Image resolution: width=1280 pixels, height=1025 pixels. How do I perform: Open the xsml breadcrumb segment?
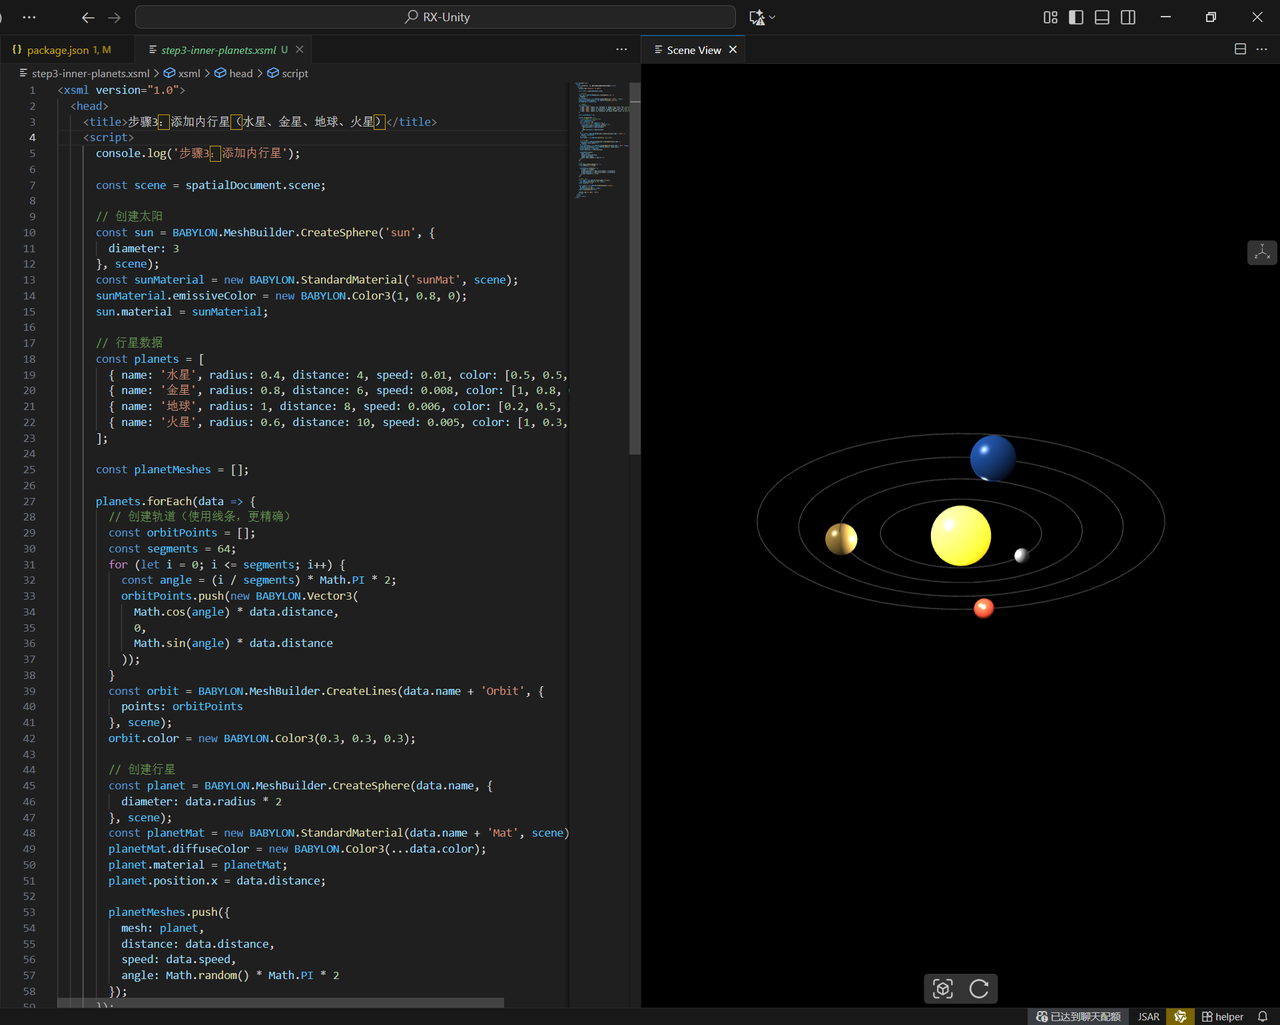click(x=182, y=73)
